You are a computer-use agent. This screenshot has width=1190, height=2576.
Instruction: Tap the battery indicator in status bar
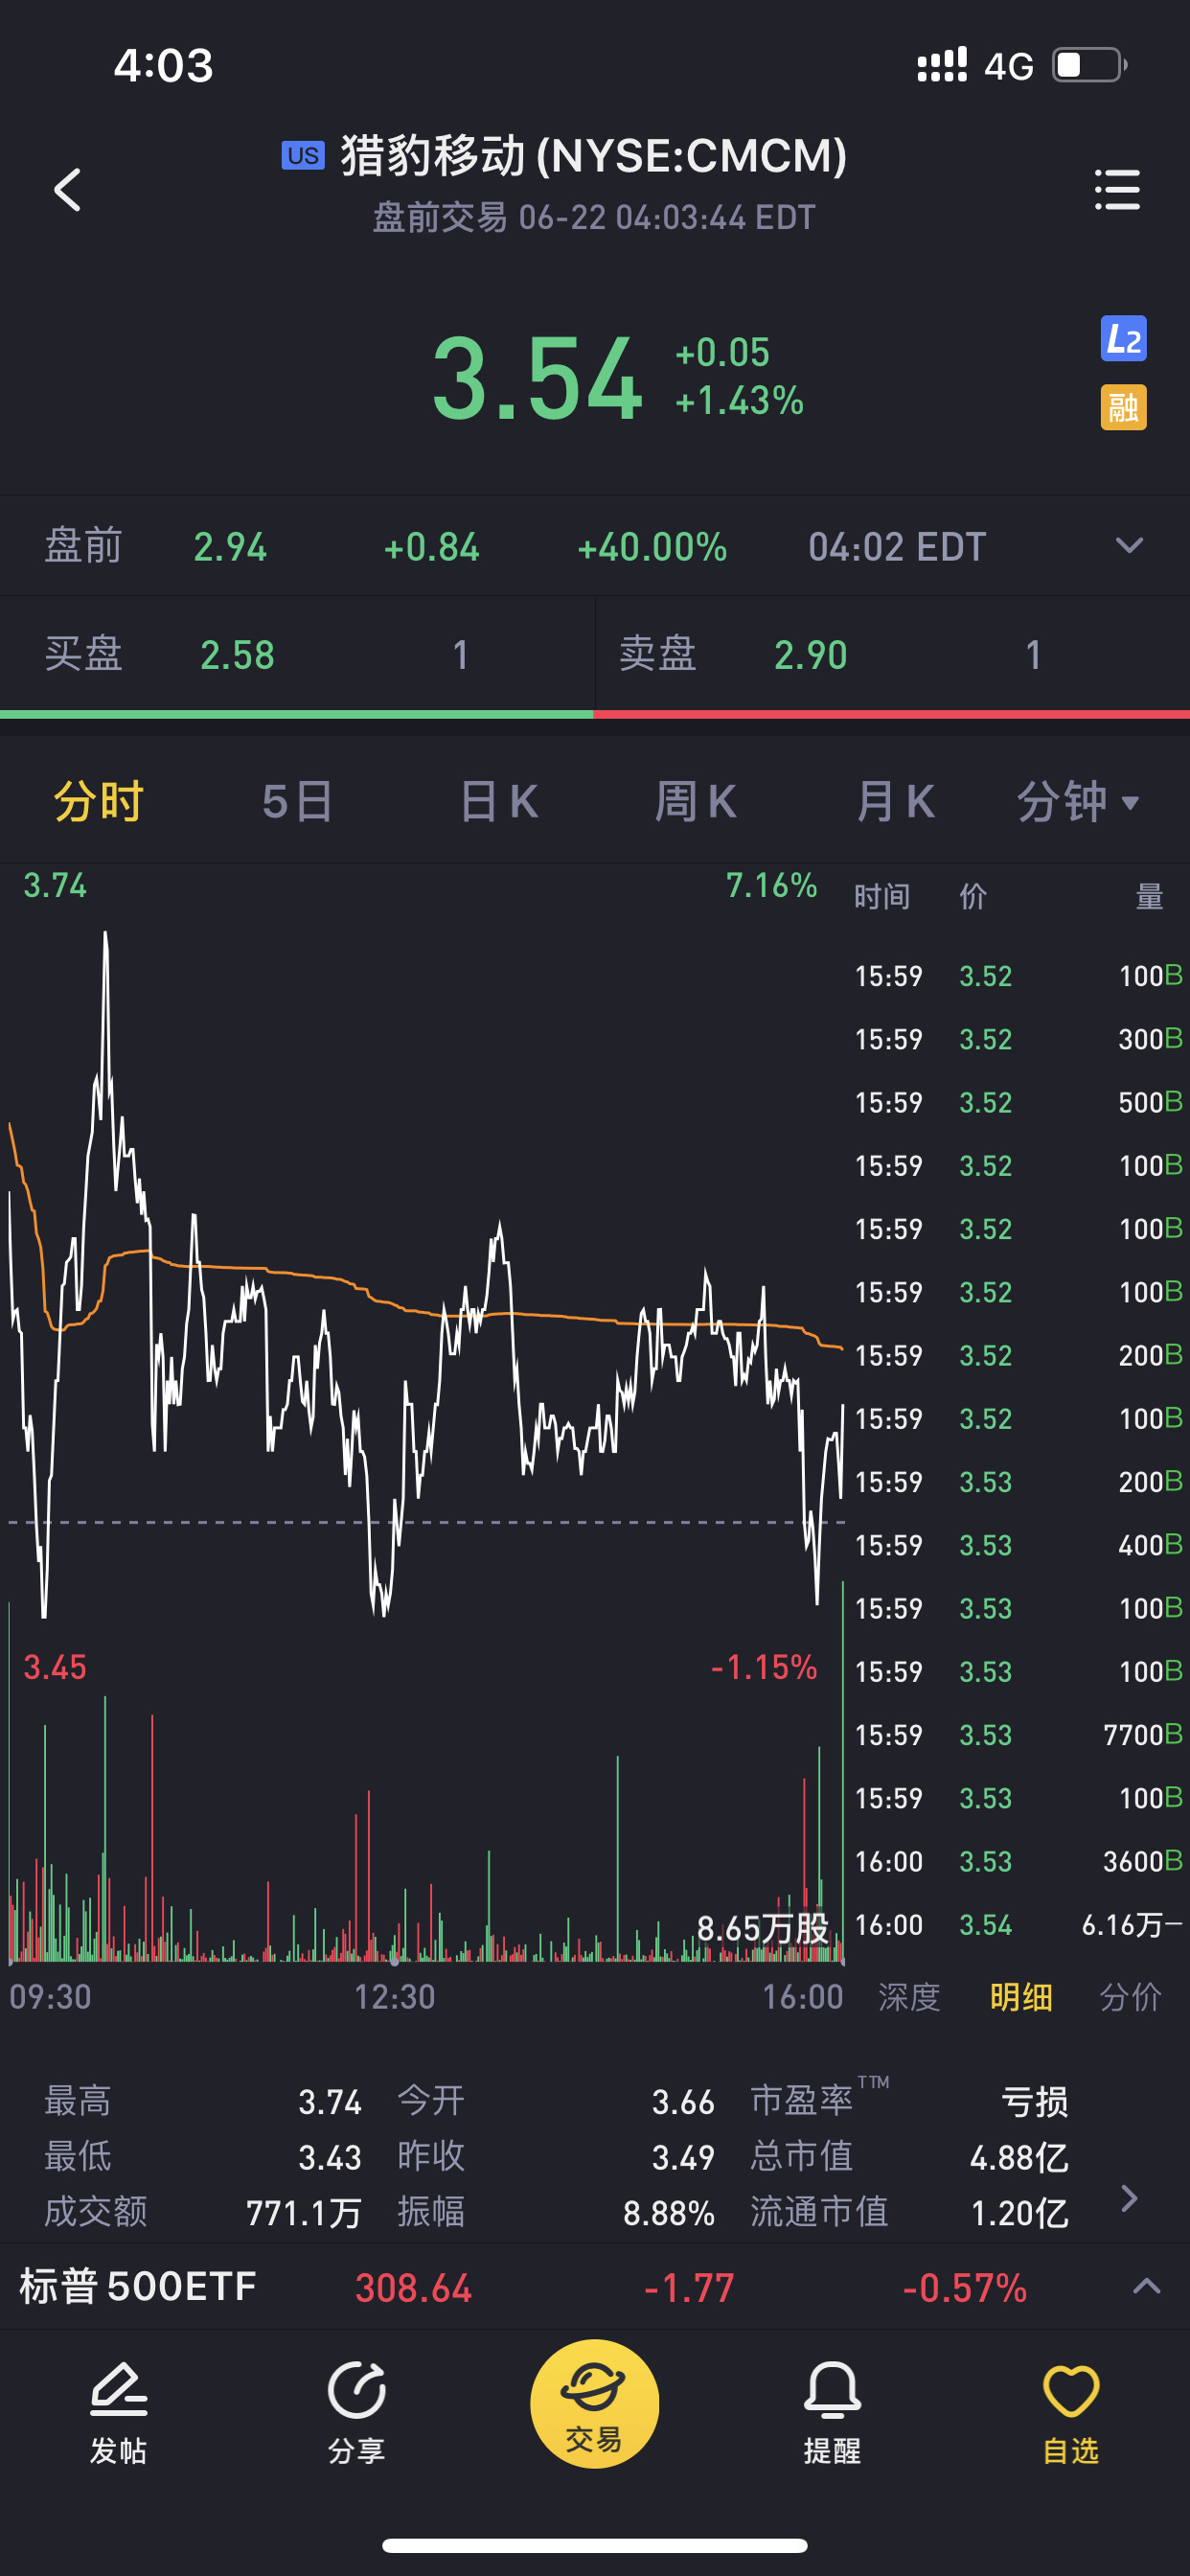(1090, 65)
